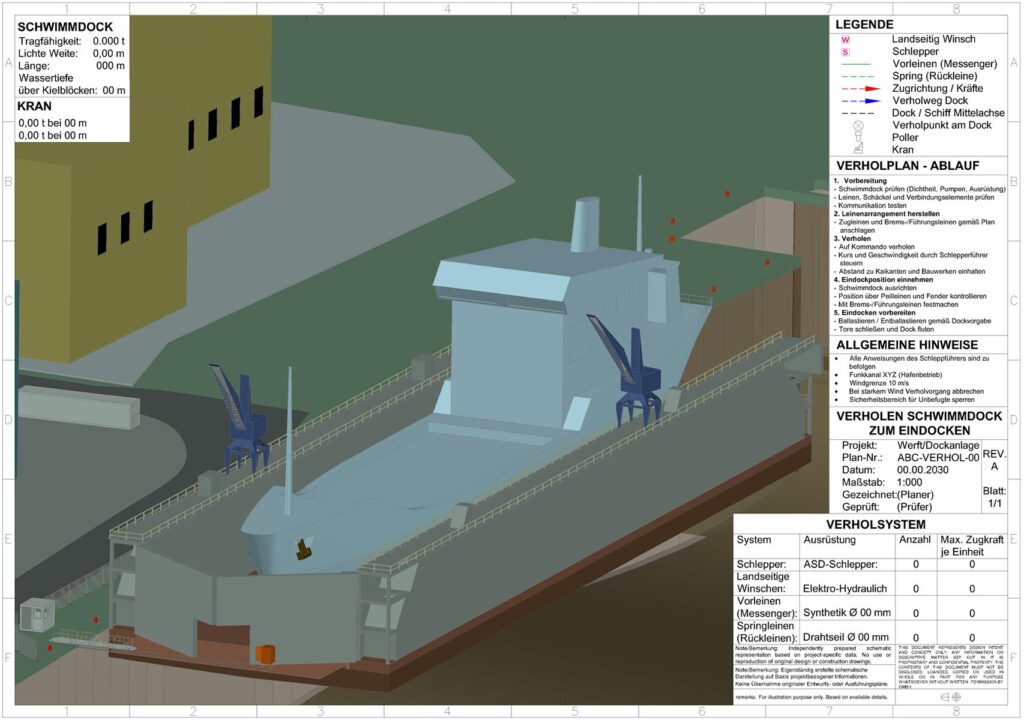Click the 'REV. A' revision cell

pos(994,460)
